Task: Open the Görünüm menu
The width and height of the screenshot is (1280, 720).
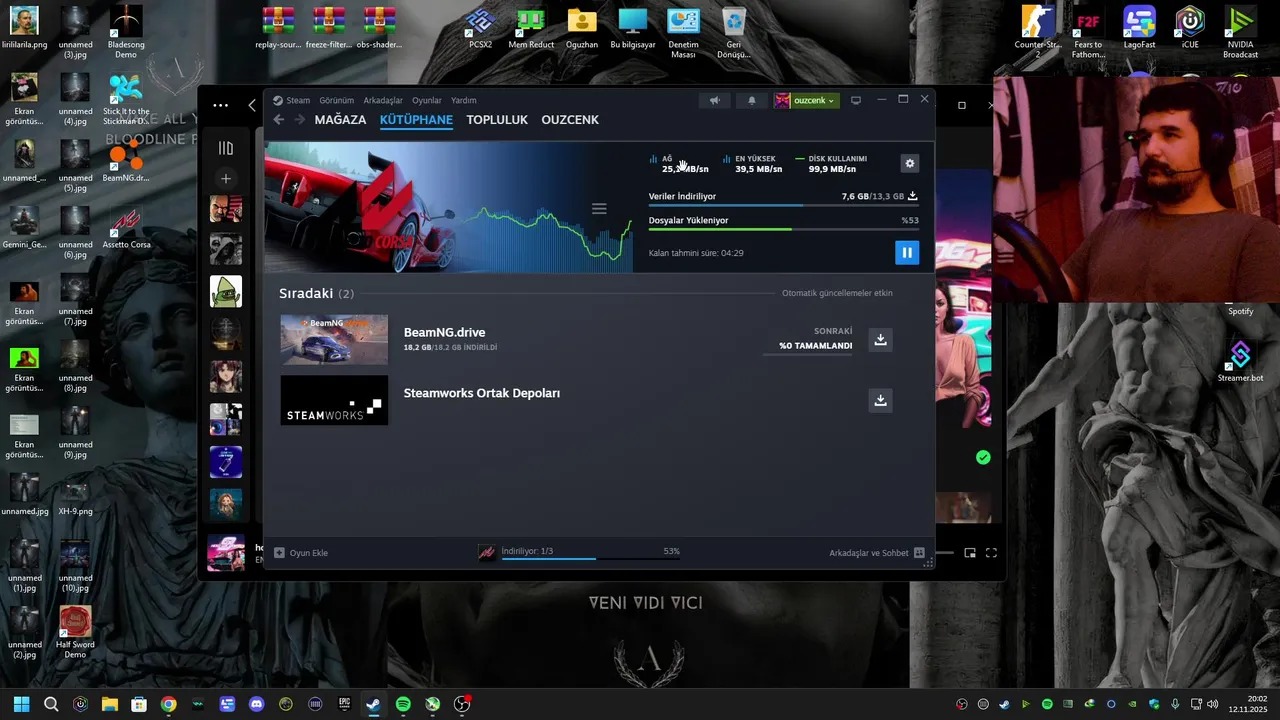Action: 337,100
